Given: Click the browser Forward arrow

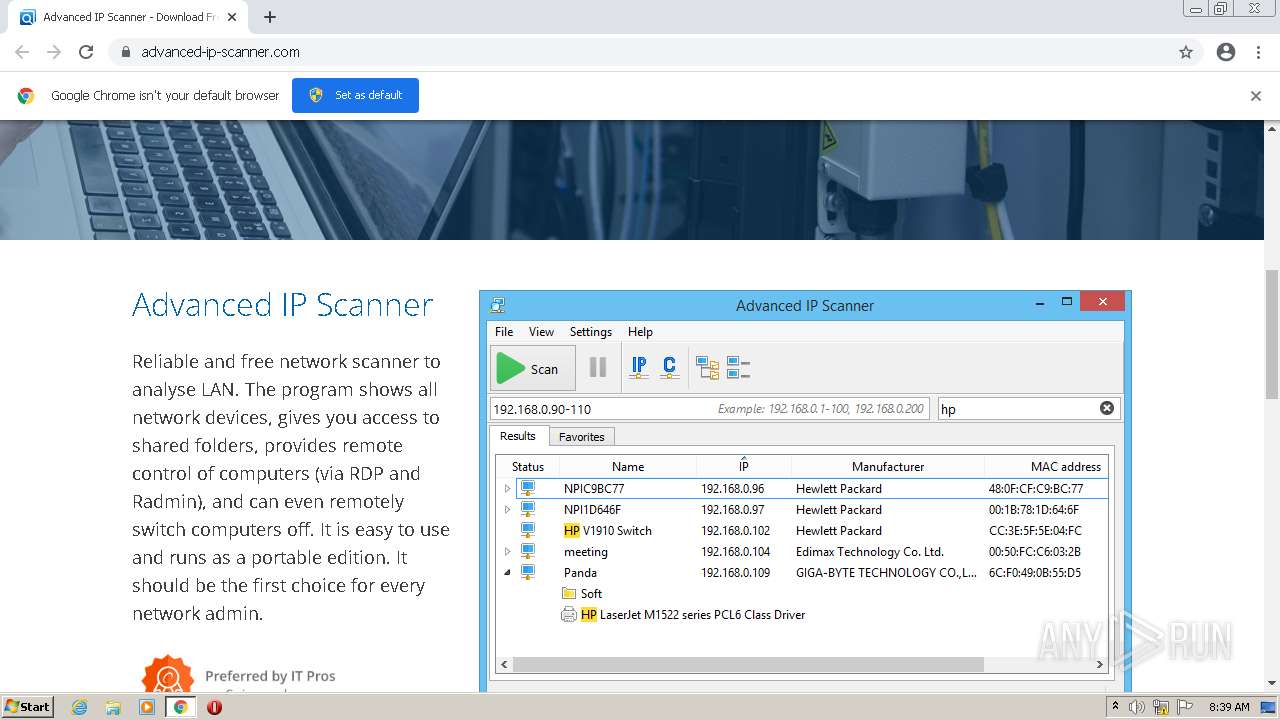Looking at the screenshot, I should point(54,52).
